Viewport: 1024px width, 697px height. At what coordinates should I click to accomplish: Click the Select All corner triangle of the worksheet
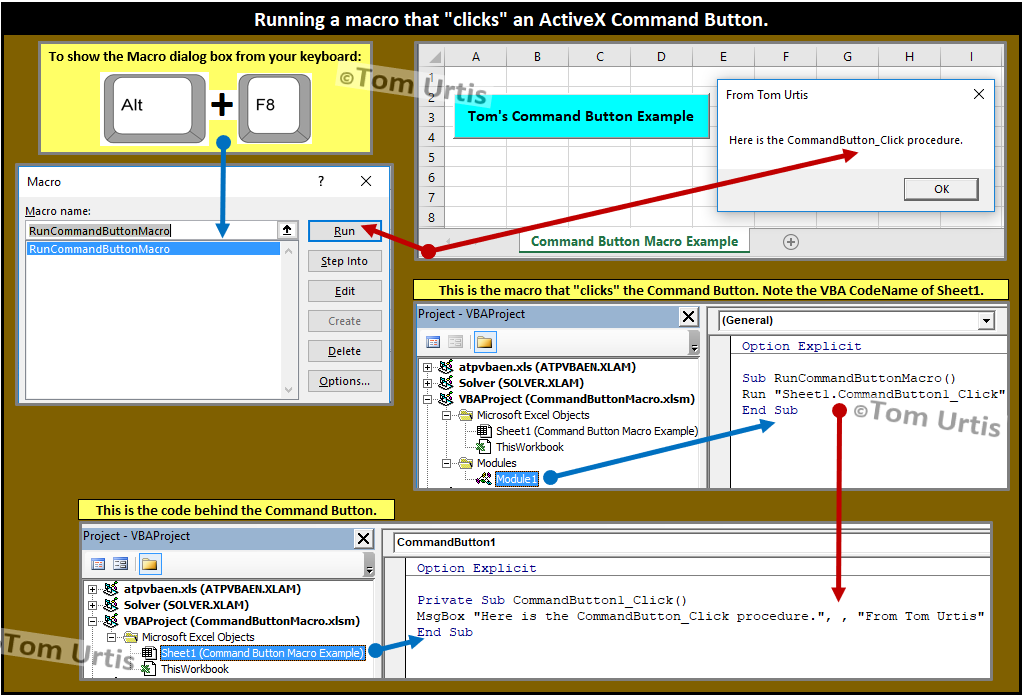(x=433, y=57)
